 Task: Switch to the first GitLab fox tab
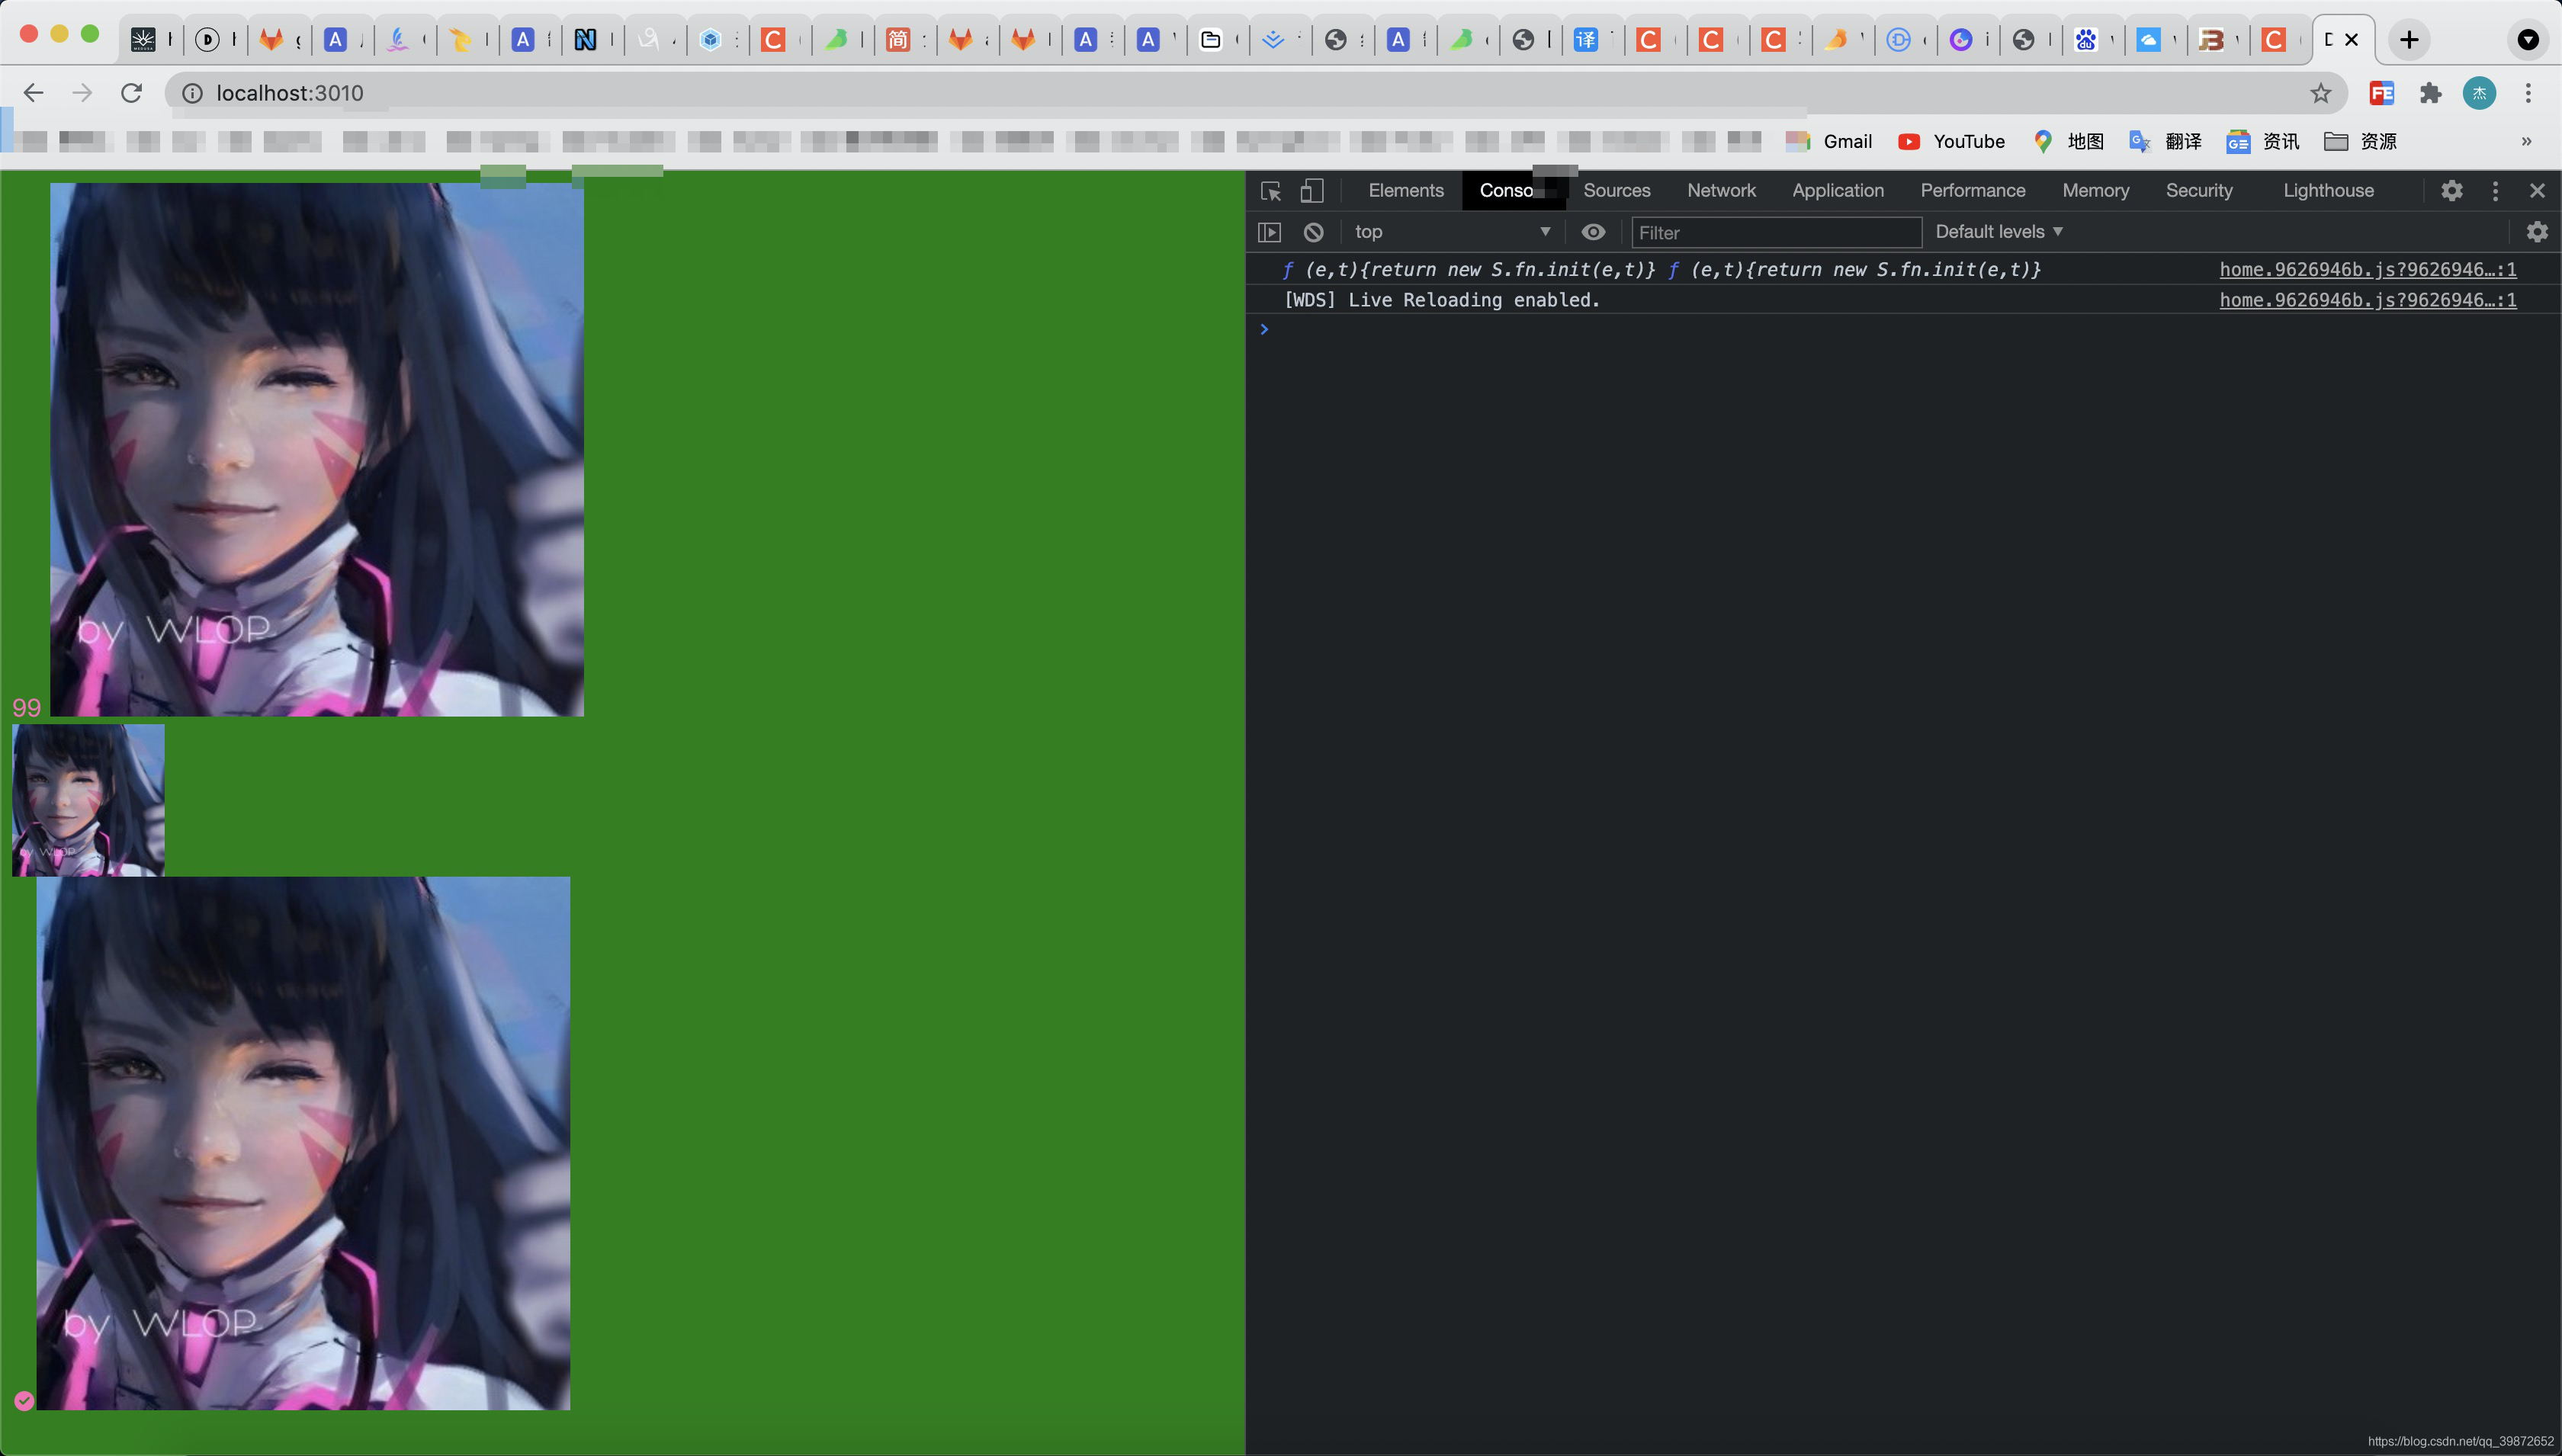pos(271,40)
